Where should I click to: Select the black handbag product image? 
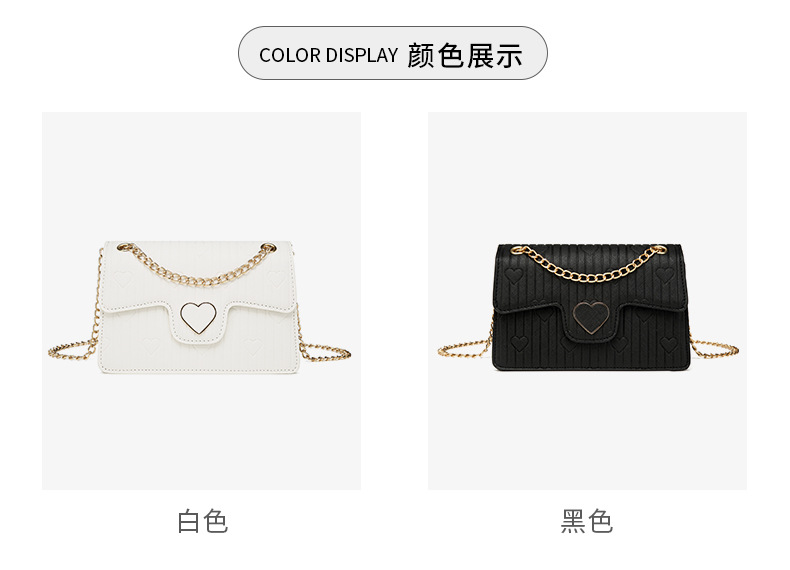click(587, 300)
